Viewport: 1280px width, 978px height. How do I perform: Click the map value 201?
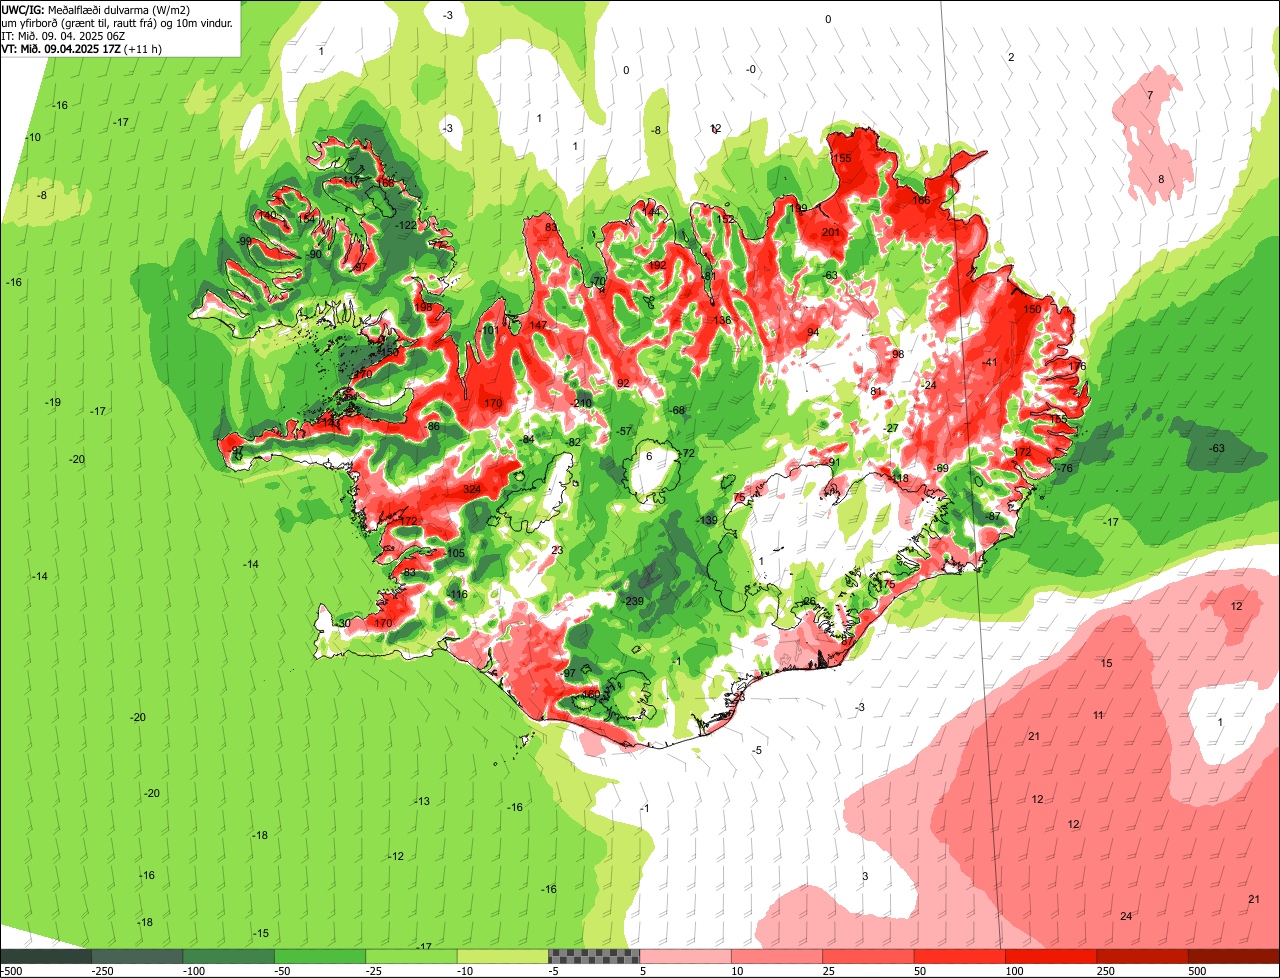pos(831,232)
